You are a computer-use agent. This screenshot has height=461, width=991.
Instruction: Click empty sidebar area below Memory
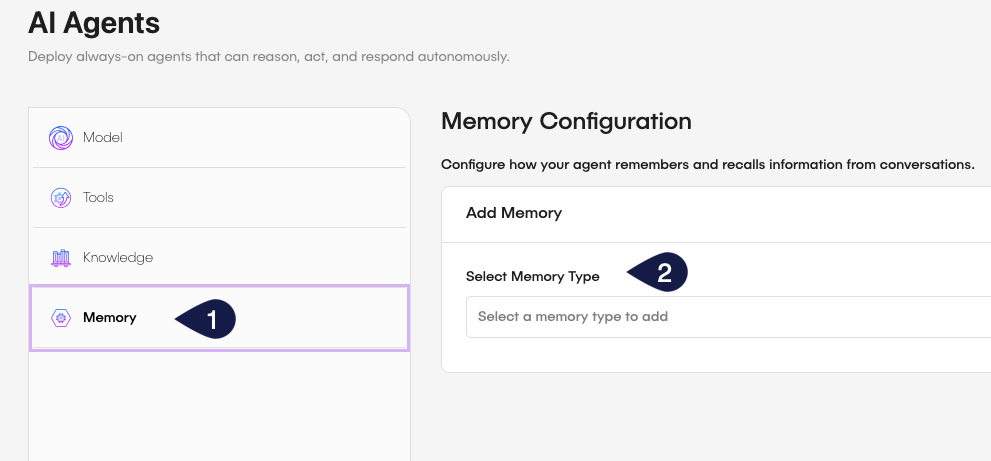(219, 405)
